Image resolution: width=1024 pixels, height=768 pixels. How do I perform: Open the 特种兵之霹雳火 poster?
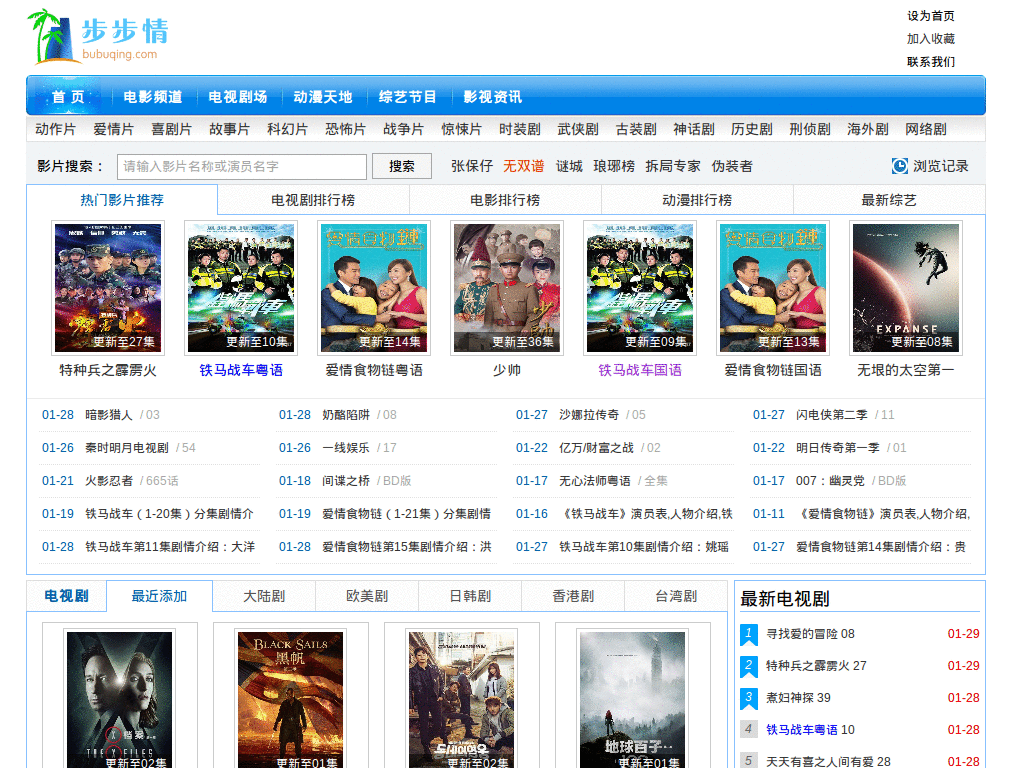pos(108,288)
